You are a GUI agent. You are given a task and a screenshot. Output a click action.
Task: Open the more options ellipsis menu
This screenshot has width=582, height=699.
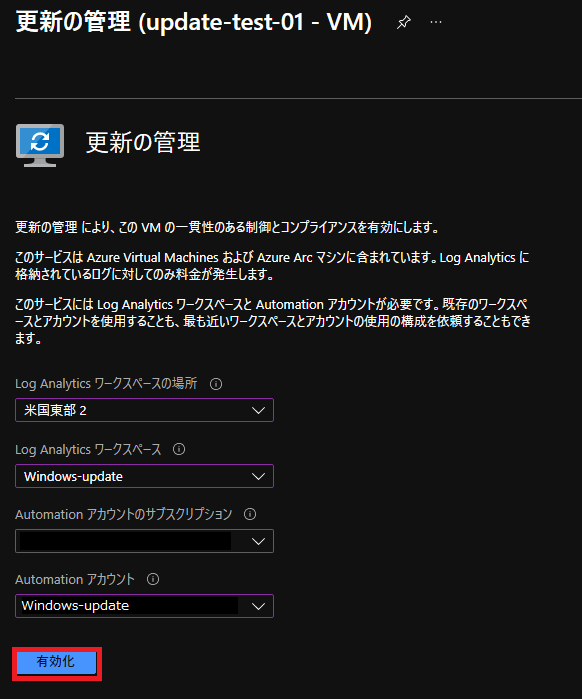pyautogui.click(x=436, y=22)
